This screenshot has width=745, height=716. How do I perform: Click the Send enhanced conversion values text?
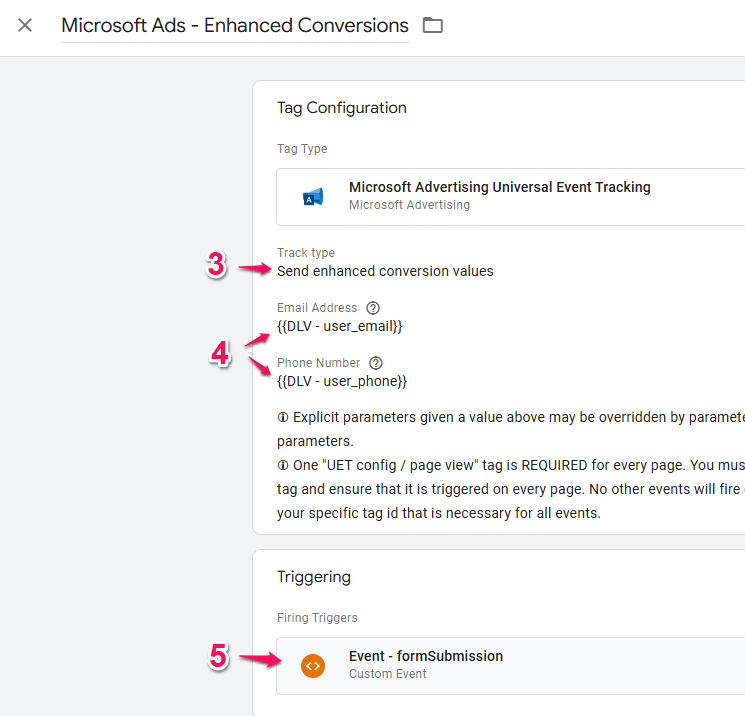[x=385, y=271]
